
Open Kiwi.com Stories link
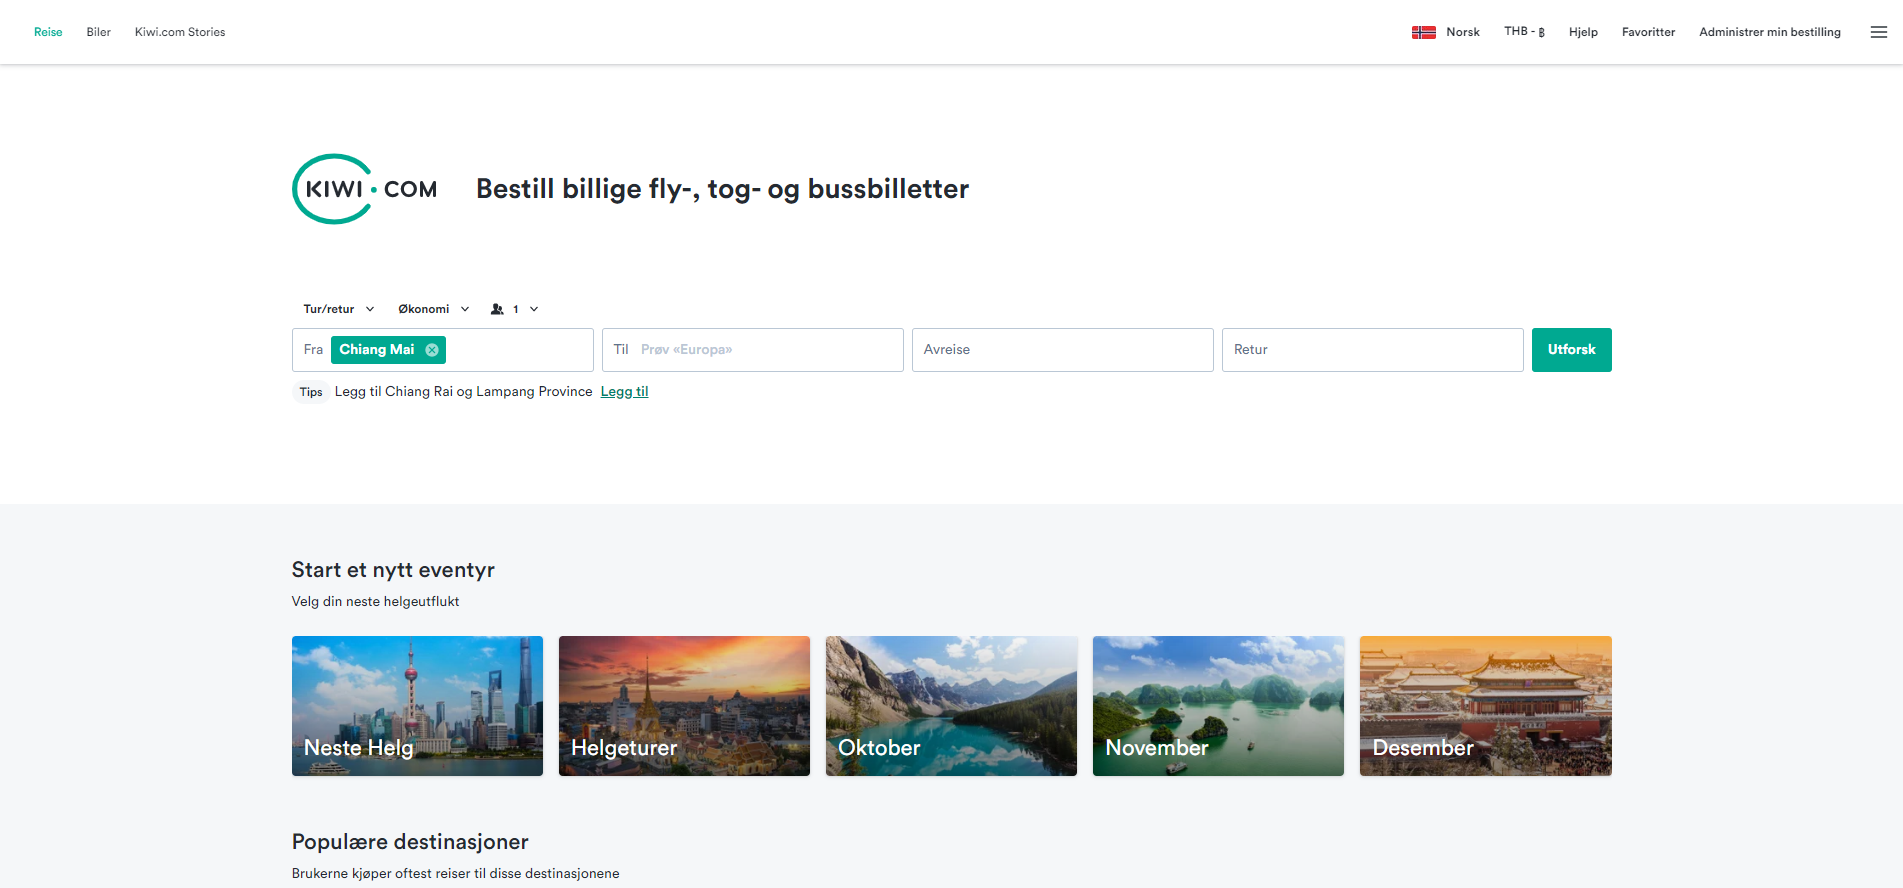point(180,32)
